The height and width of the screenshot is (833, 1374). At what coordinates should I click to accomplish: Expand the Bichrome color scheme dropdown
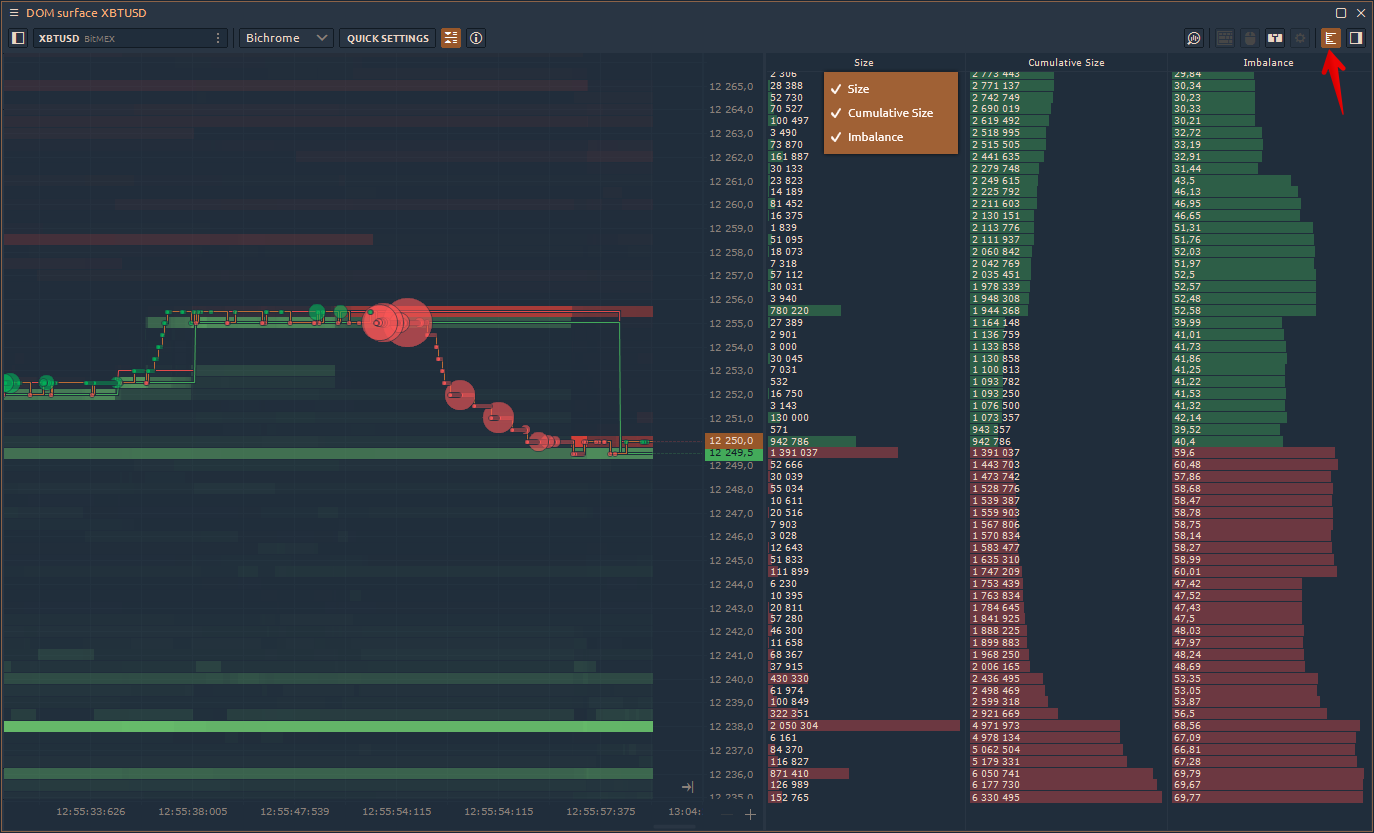[286, 38]
